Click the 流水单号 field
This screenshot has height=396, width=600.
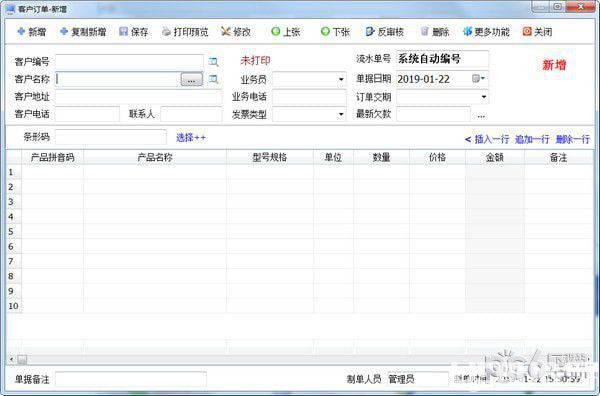point(442,59)
